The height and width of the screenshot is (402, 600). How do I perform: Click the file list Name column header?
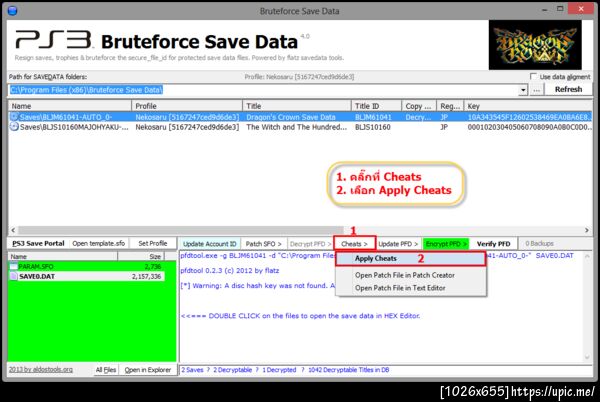click(x=63, y=257)
